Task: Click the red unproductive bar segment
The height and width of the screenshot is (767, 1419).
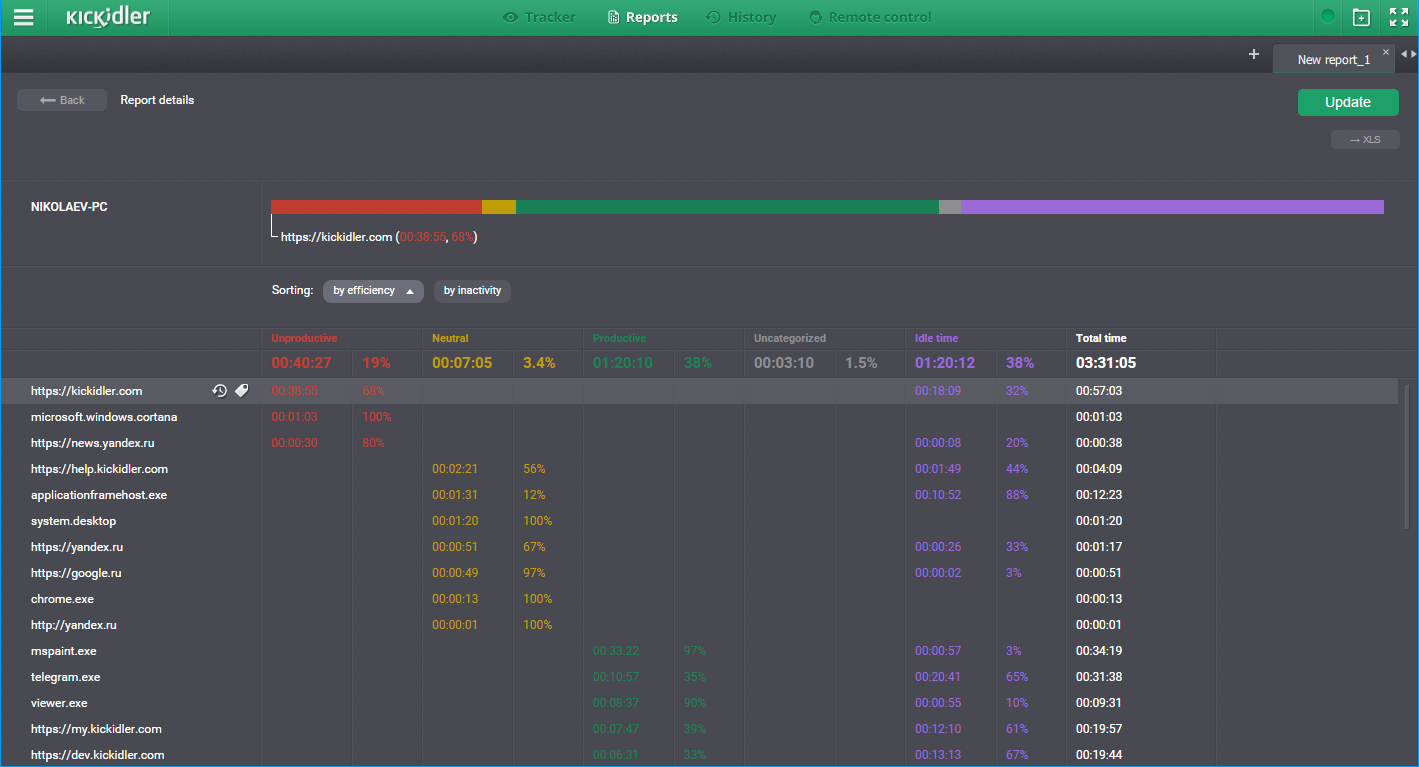Action: tap(376, 207)
